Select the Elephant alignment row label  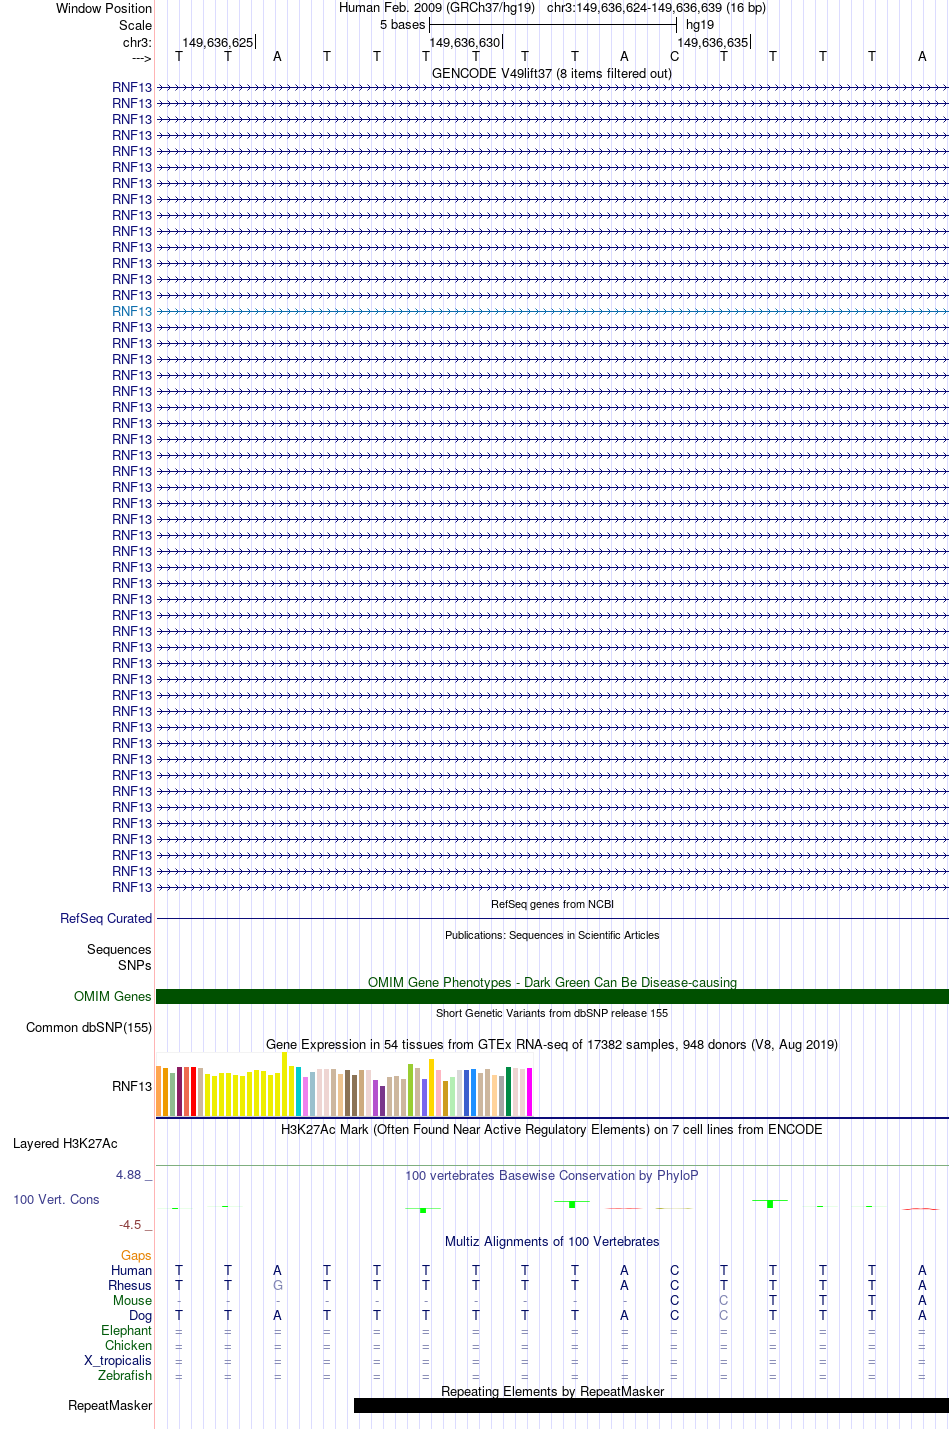126,1330
